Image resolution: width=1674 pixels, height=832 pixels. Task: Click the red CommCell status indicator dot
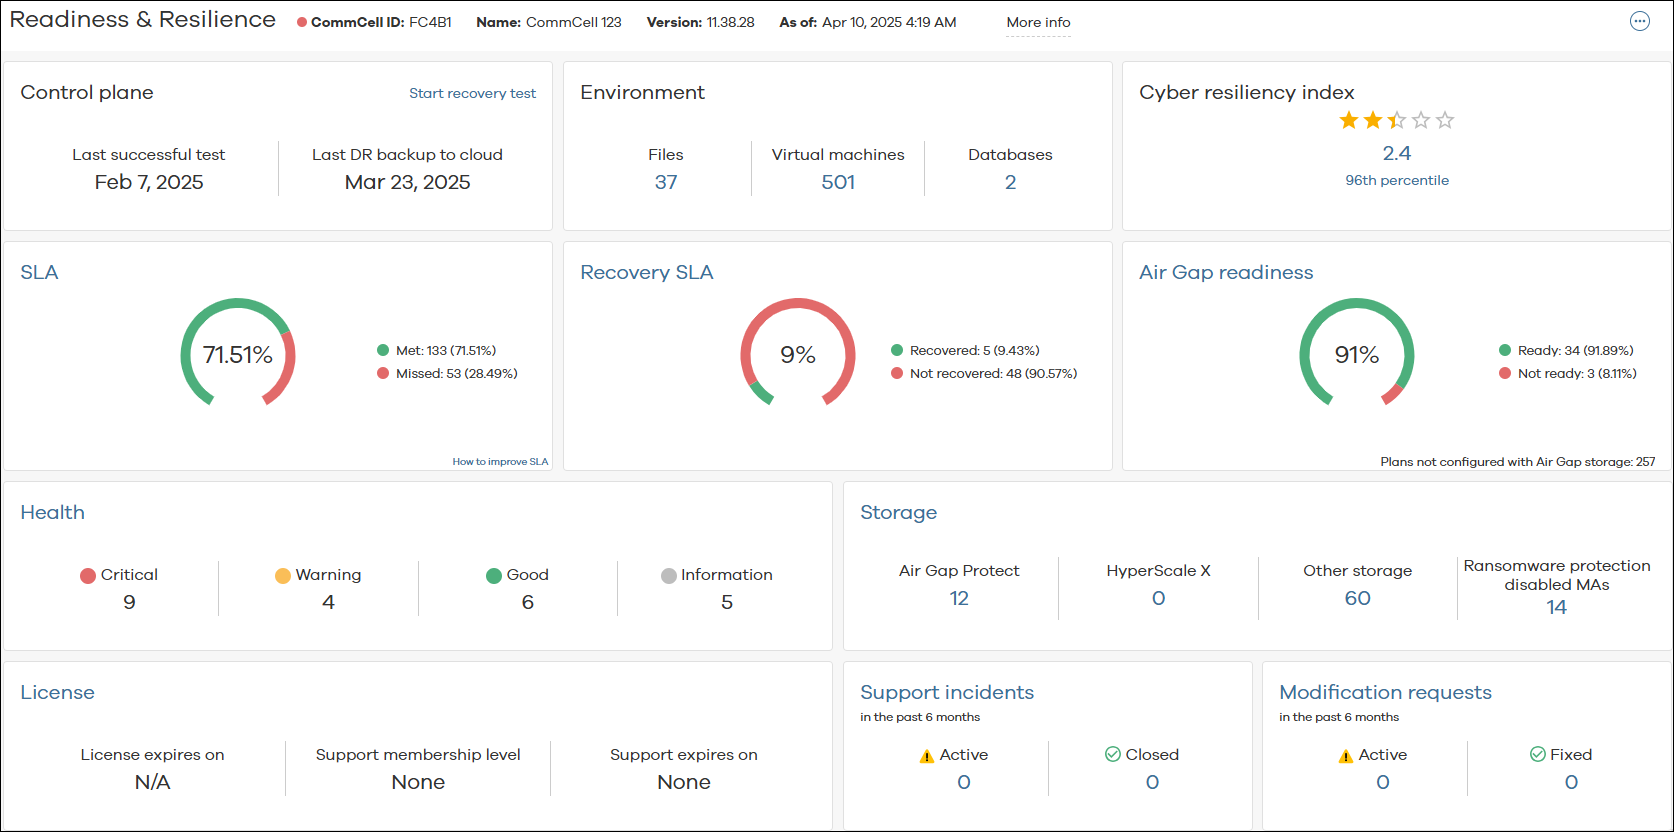pos(302,23)
